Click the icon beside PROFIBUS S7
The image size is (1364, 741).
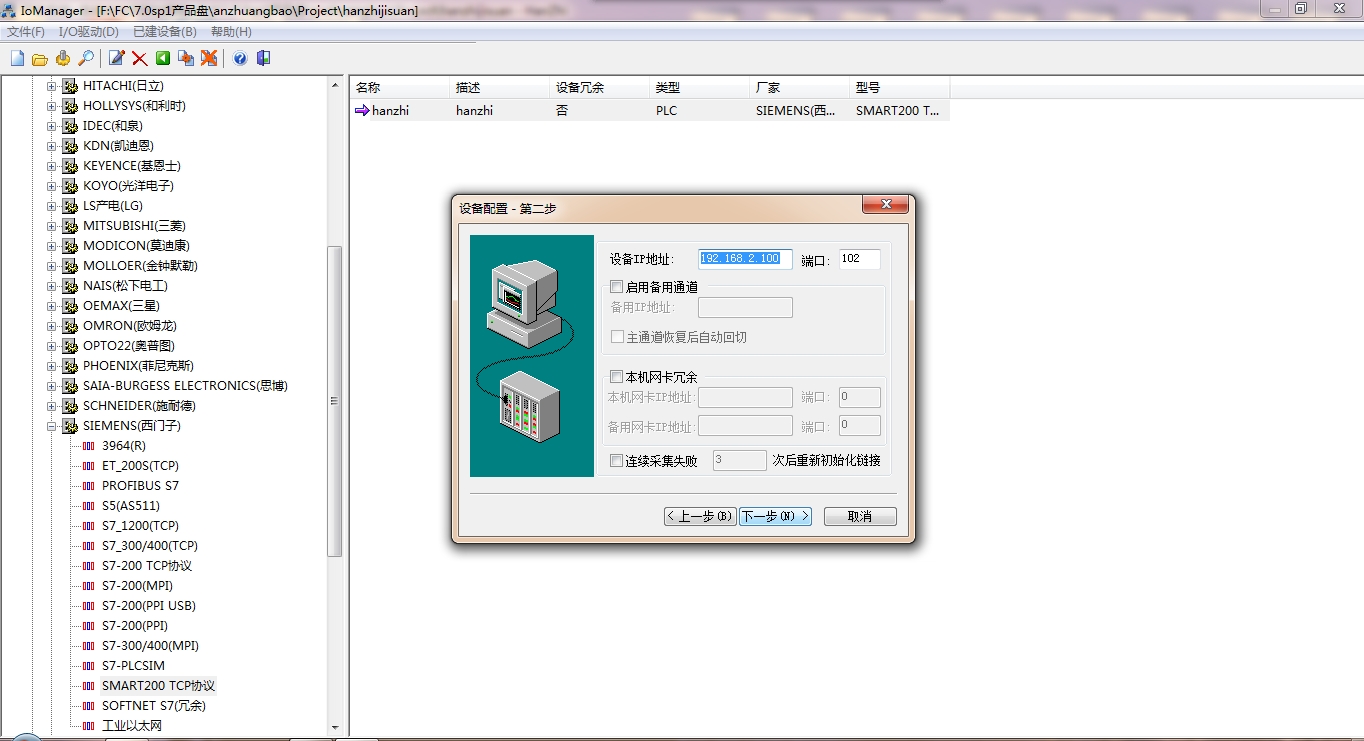pos(89,486)
